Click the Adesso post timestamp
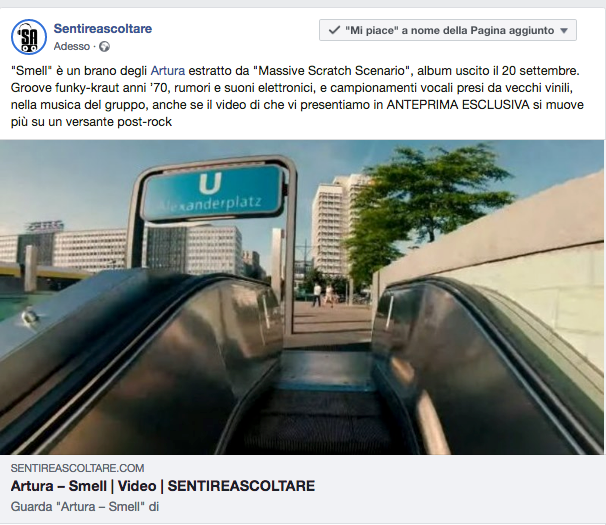The image size is (606, 525). tap(72, 46)
